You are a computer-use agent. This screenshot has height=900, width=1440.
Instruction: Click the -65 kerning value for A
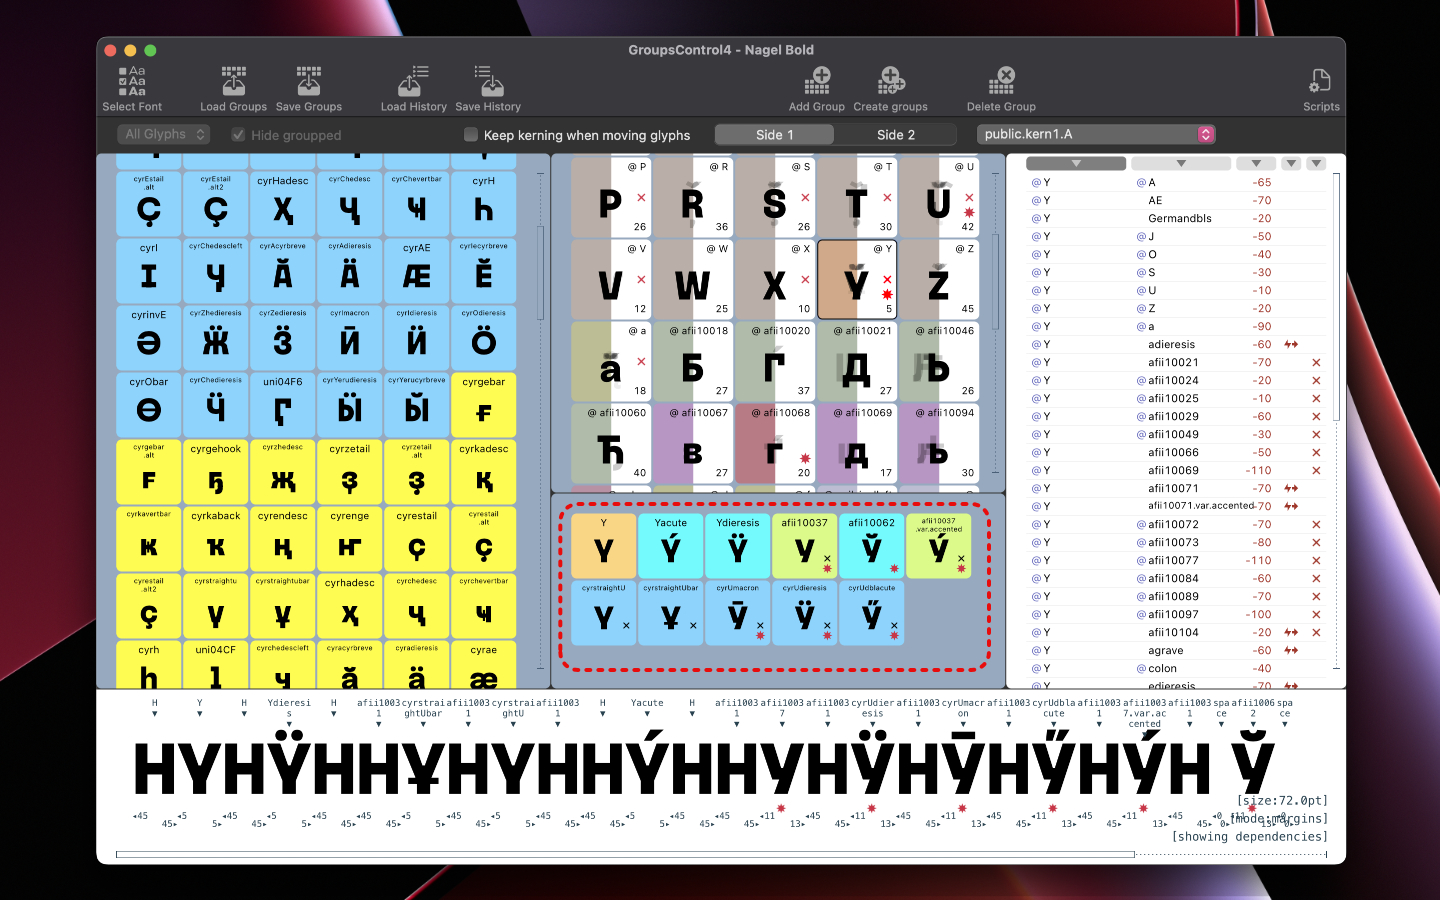coord(1262,183)
